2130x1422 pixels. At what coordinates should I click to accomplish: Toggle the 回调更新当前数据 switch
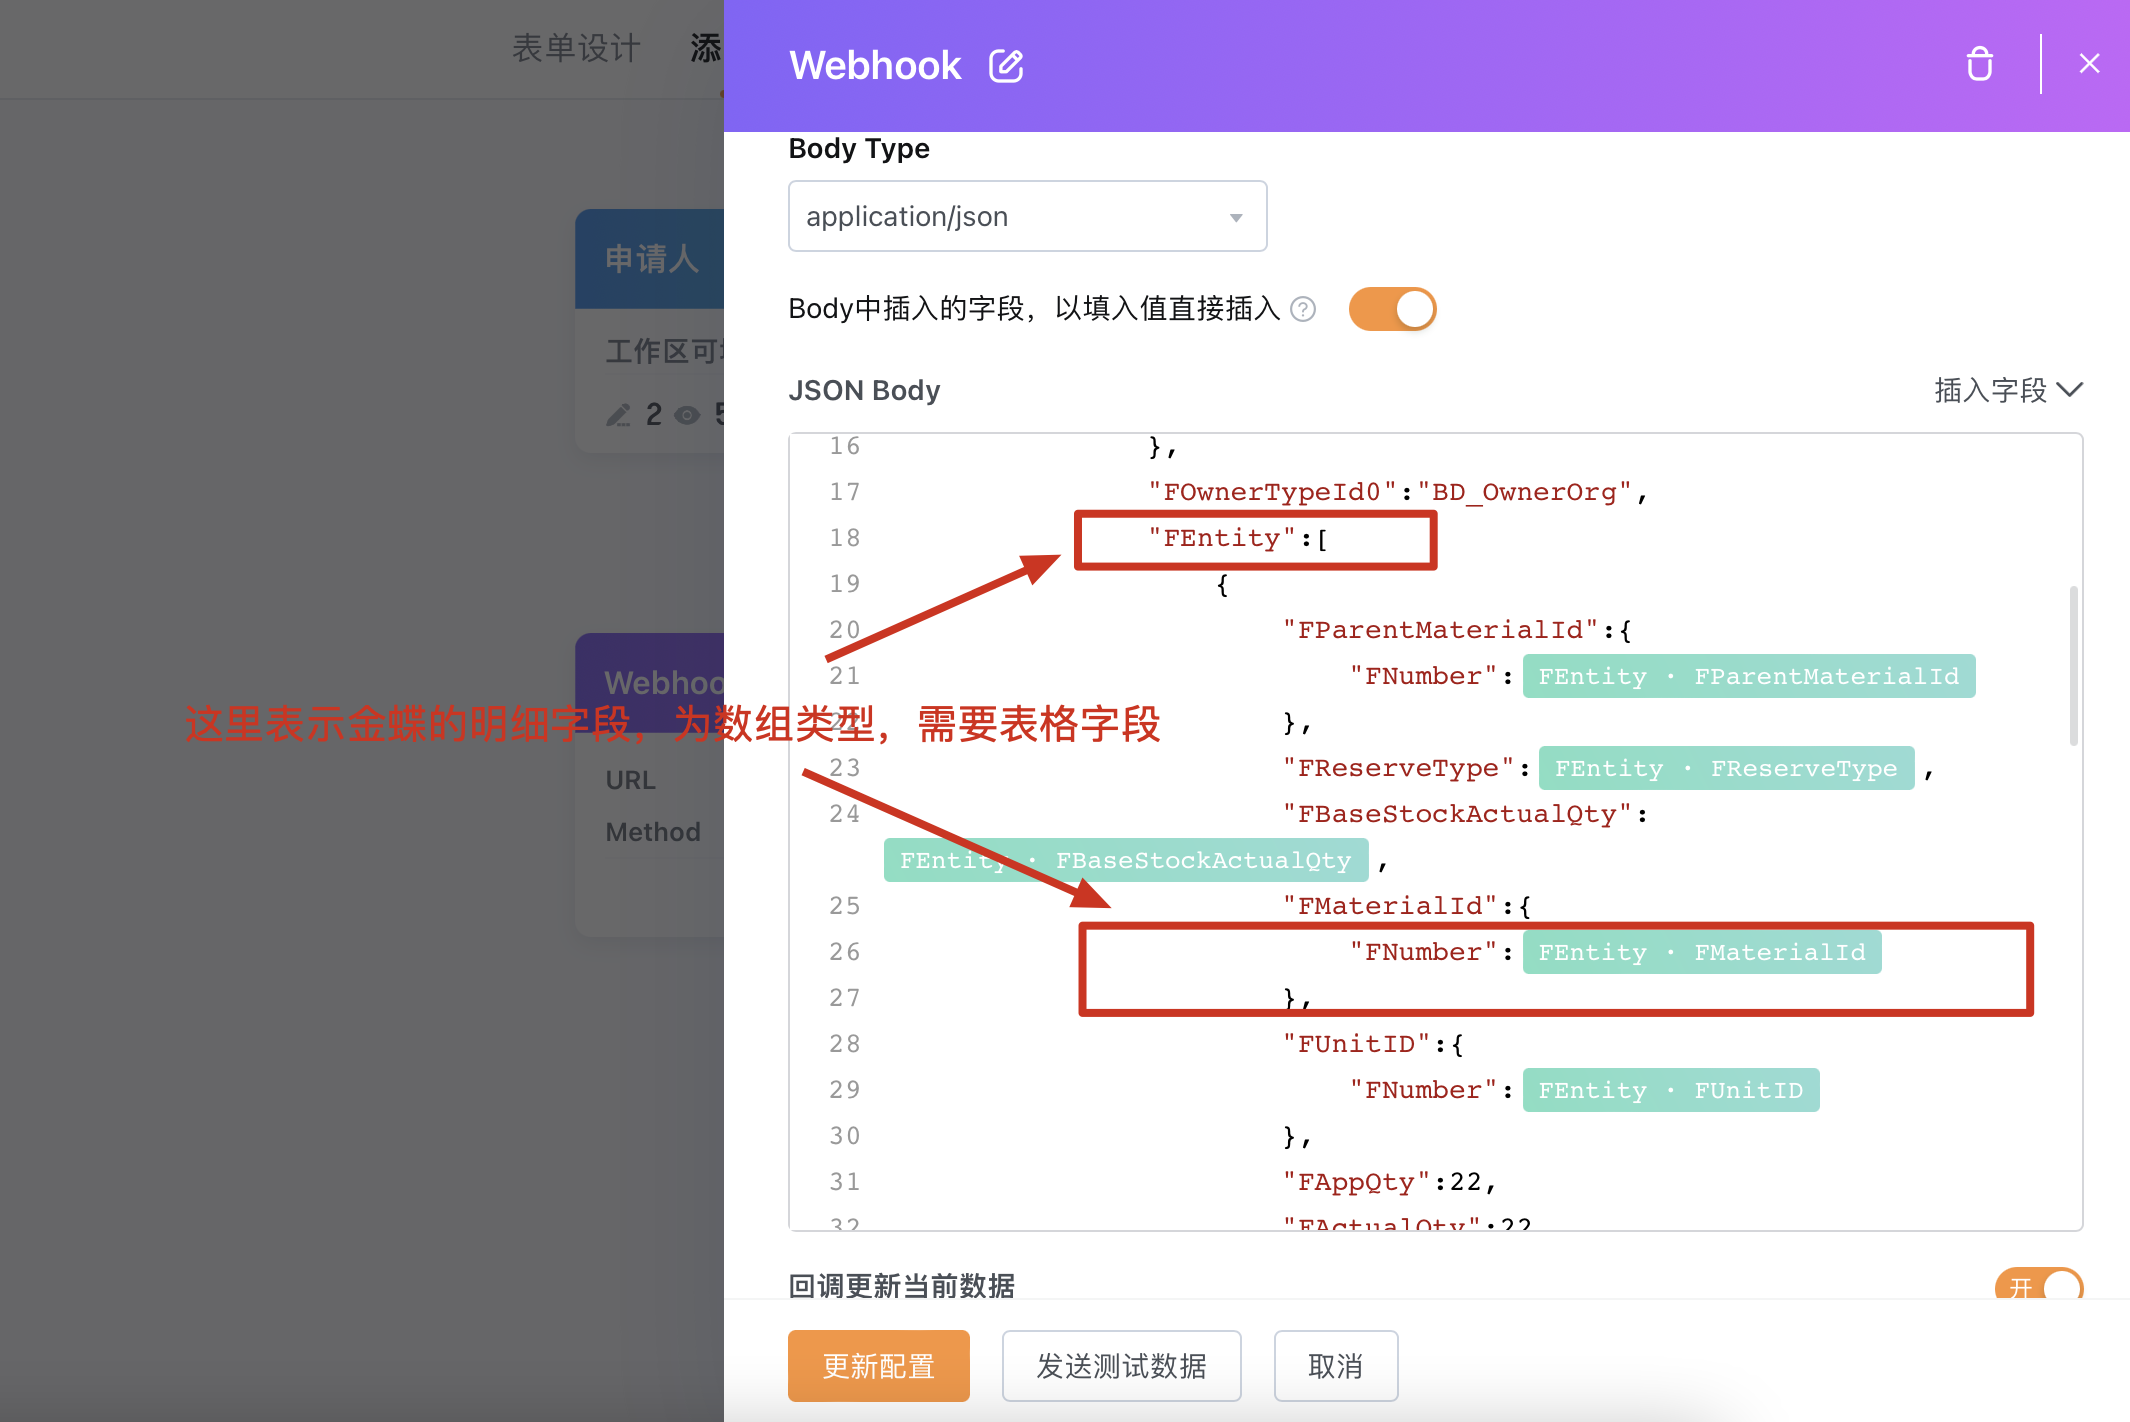(2038, 1285)
